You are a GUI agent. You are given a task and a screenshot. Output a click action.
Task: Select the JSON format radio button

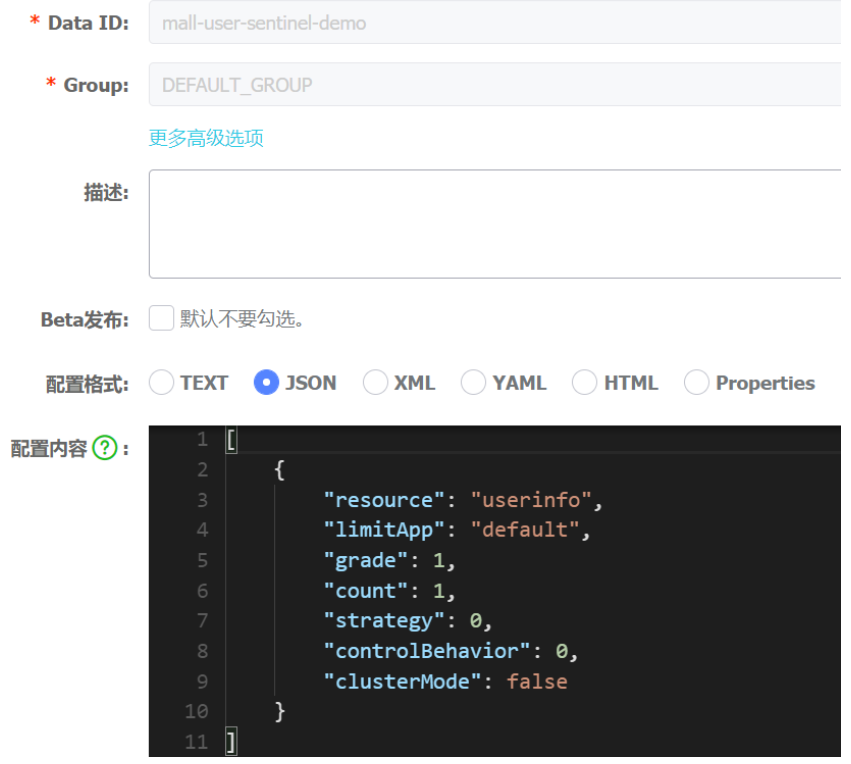(x=266, y=382)
